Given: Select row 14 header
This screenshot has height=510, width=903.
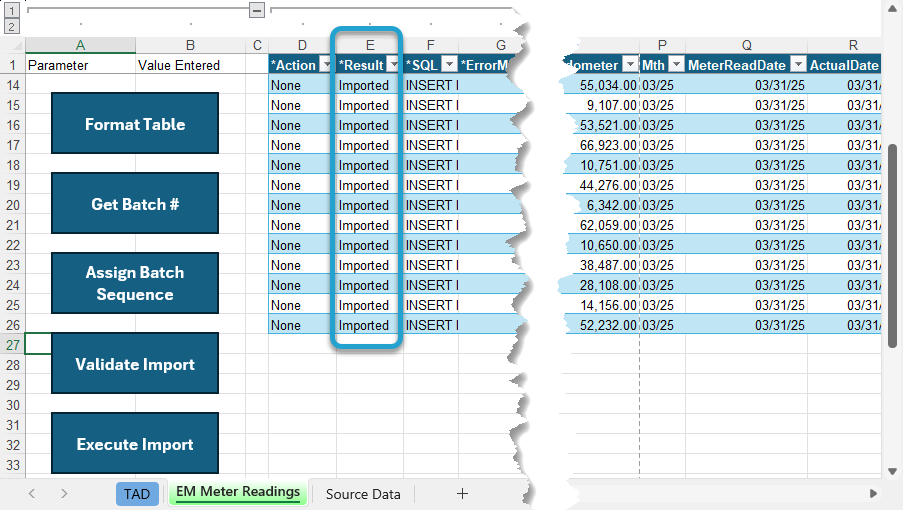Looking at the screenshot, I should (x=13, y=85).
